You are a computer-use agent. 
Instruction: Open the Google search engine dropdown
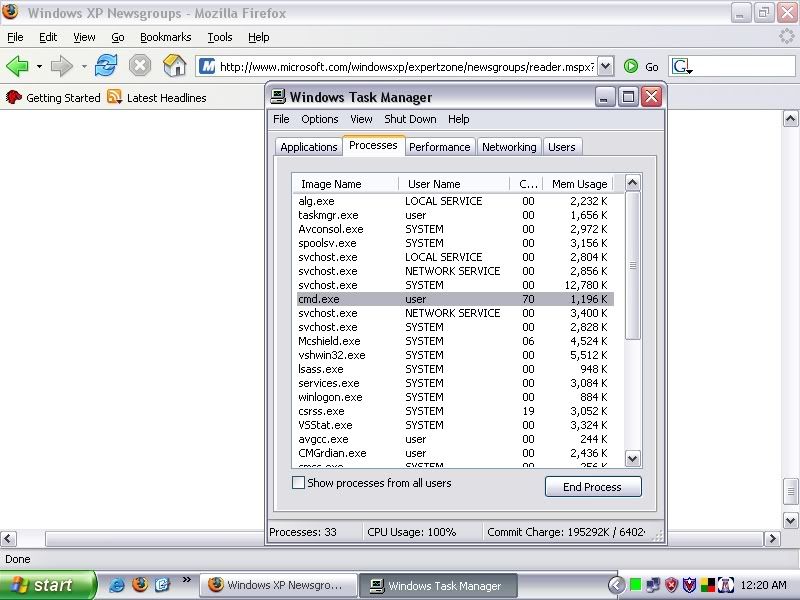[682, 66]
